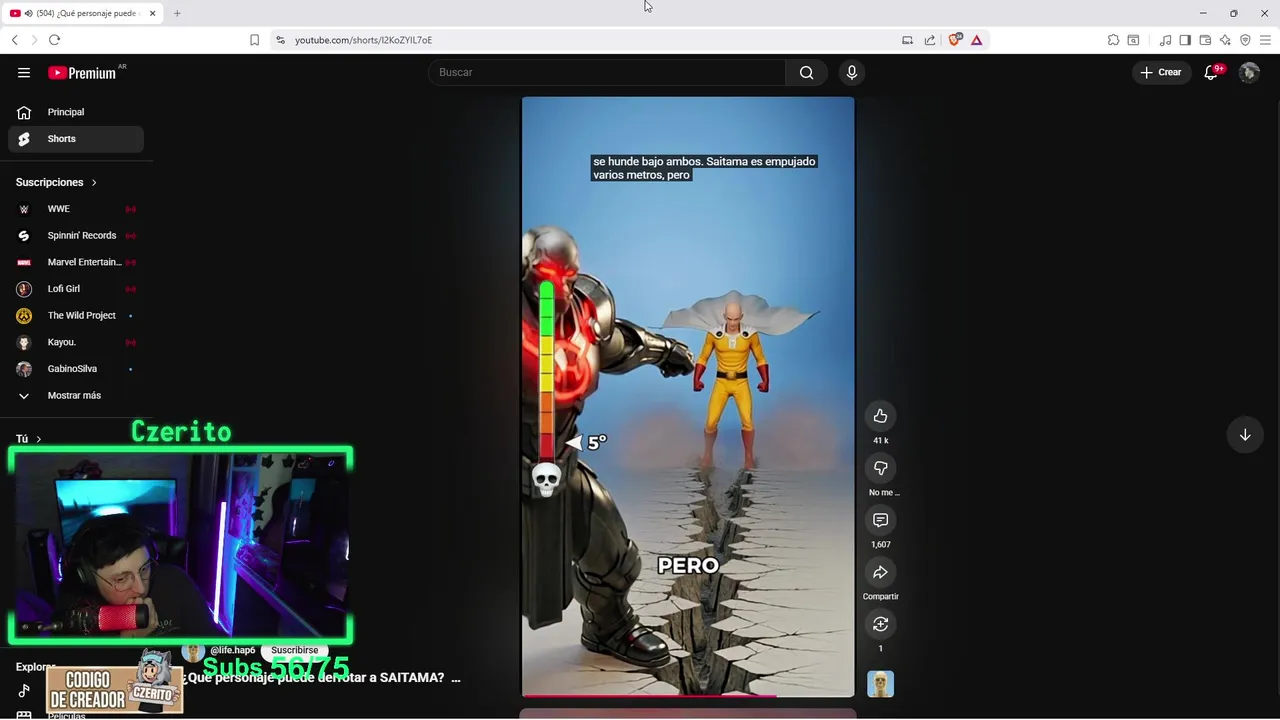Viewport: 1280px width, 720px height.
Task: Open the notifications bell
Action: point(1211,72)
